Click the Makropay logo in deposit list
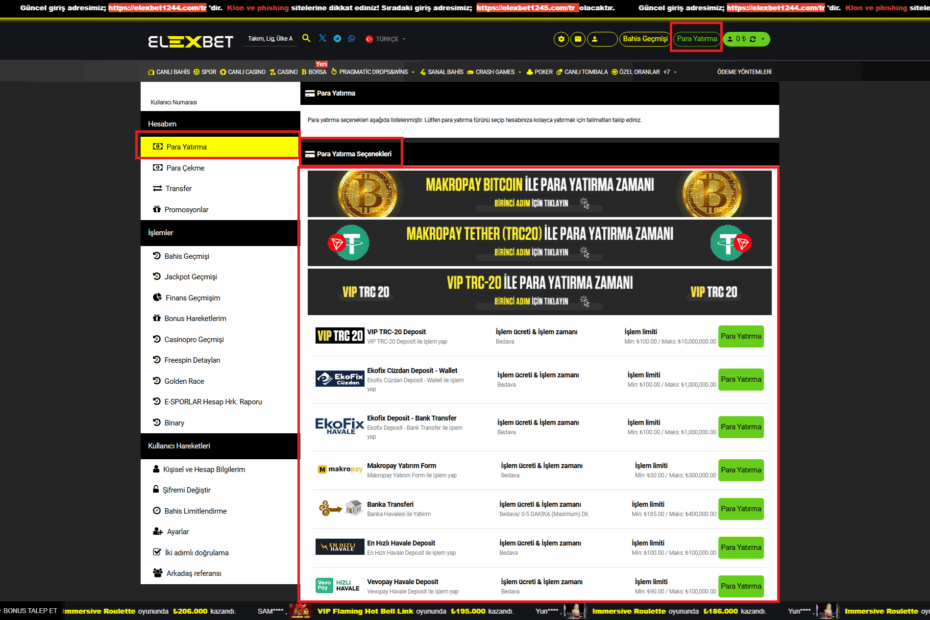The width and height of the screenshot is (930, 620). [340, 469]
